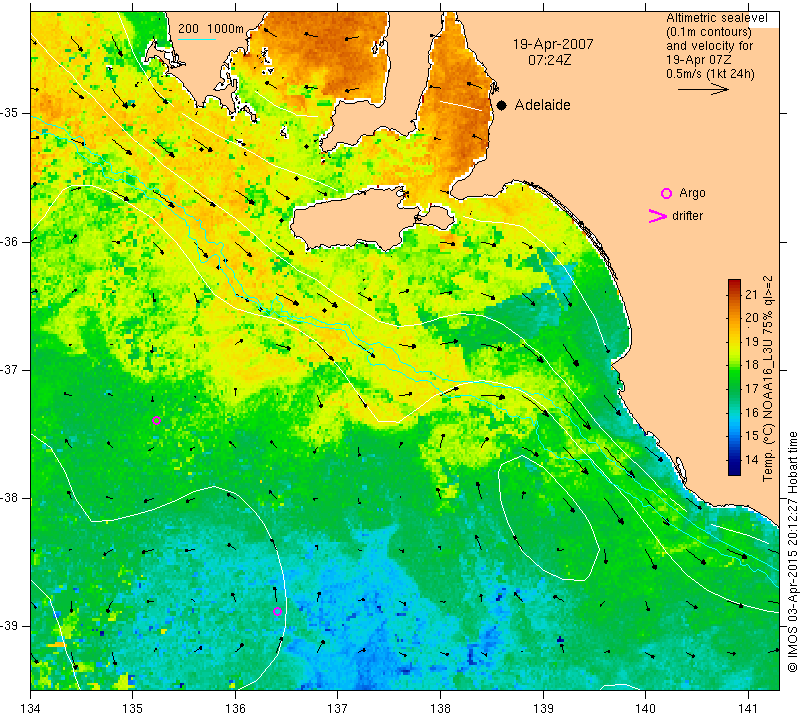This screenshot has height=720, width=800.
Task: Click the black Adelaide city marker dot
Action: coord(502,105)
